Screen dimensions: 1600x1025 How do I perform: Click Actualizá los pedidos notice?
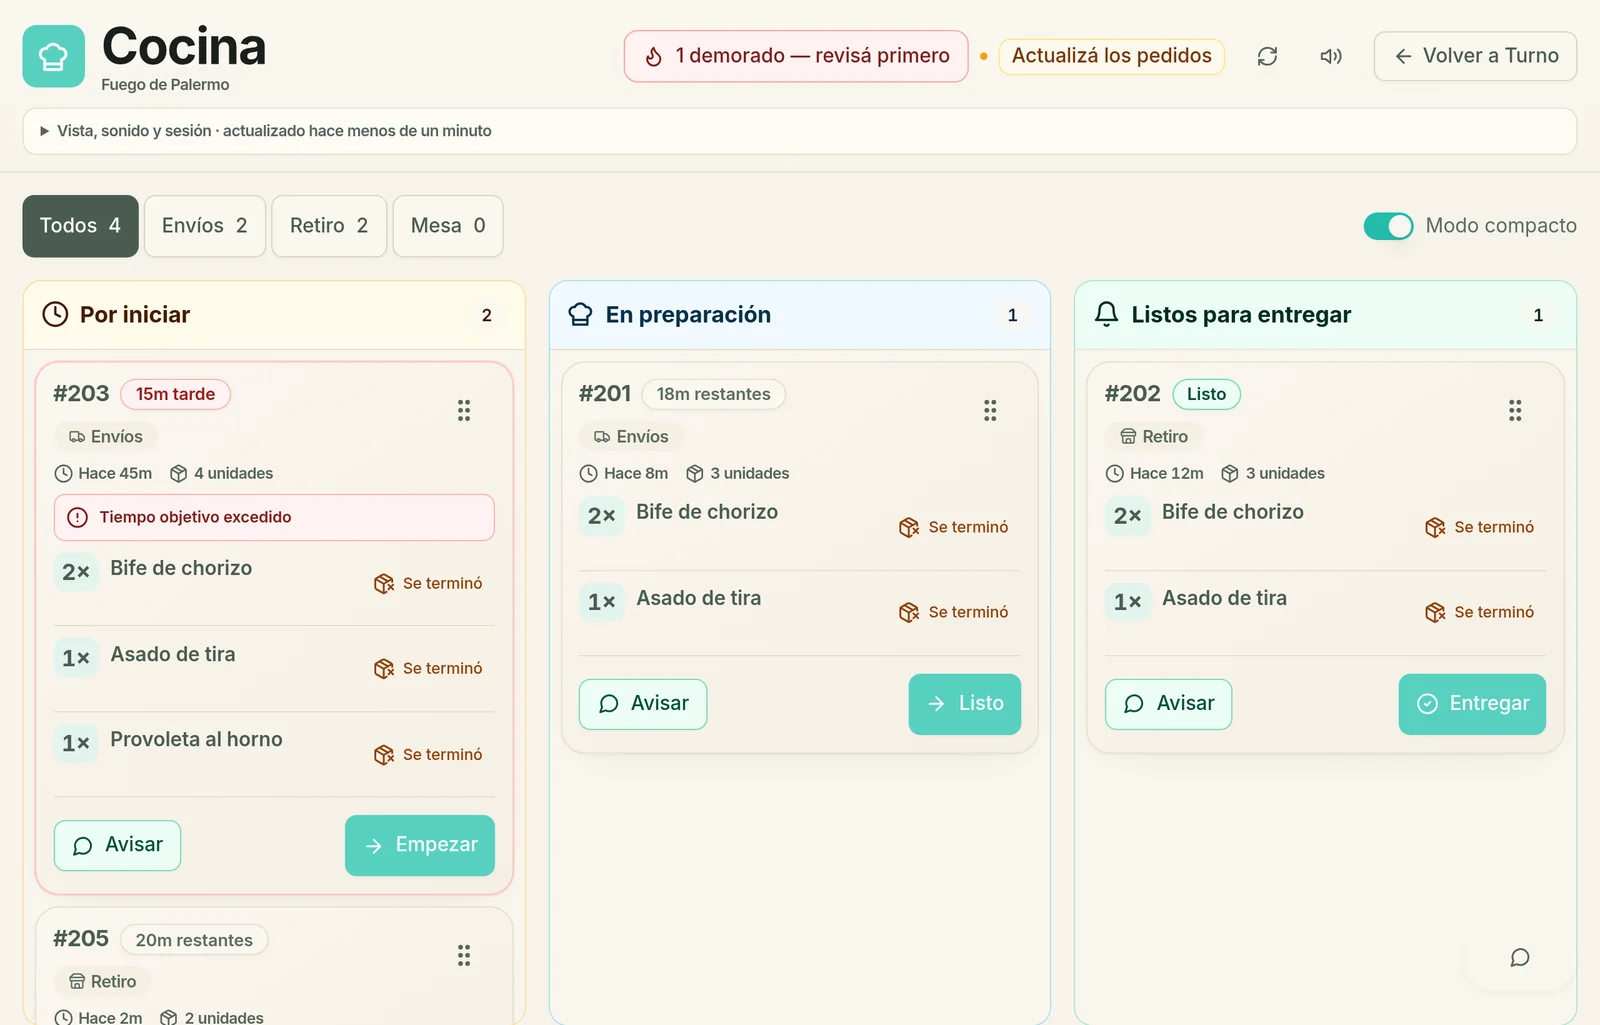point(1111,56)
